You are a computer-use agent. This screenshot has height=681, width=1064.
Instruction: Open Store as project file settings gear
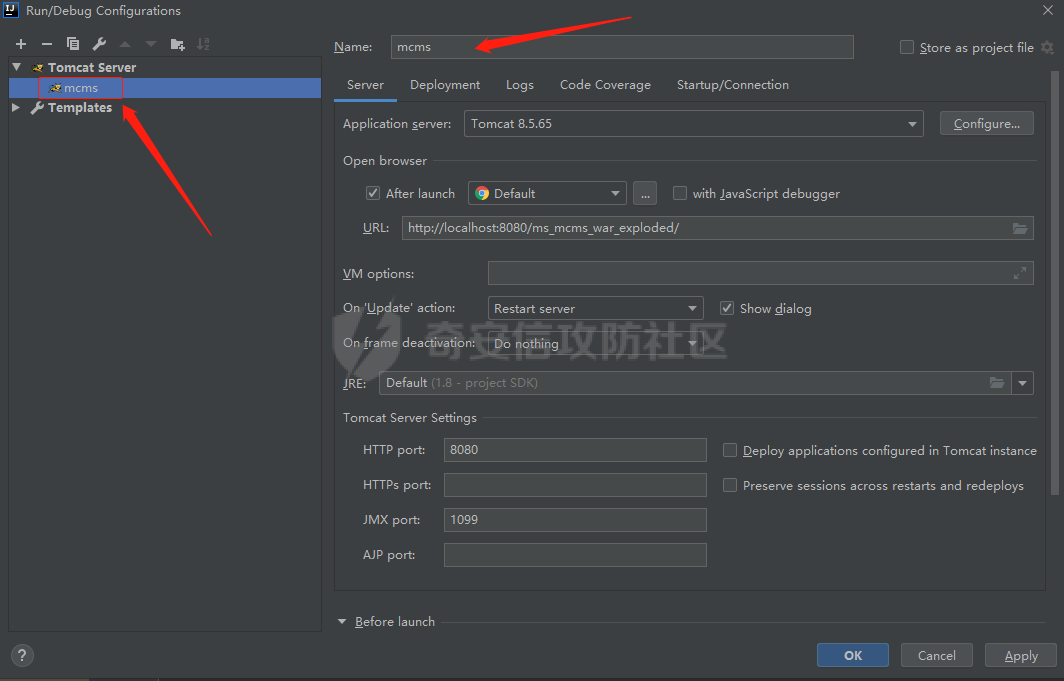(x=1047, y=47)
